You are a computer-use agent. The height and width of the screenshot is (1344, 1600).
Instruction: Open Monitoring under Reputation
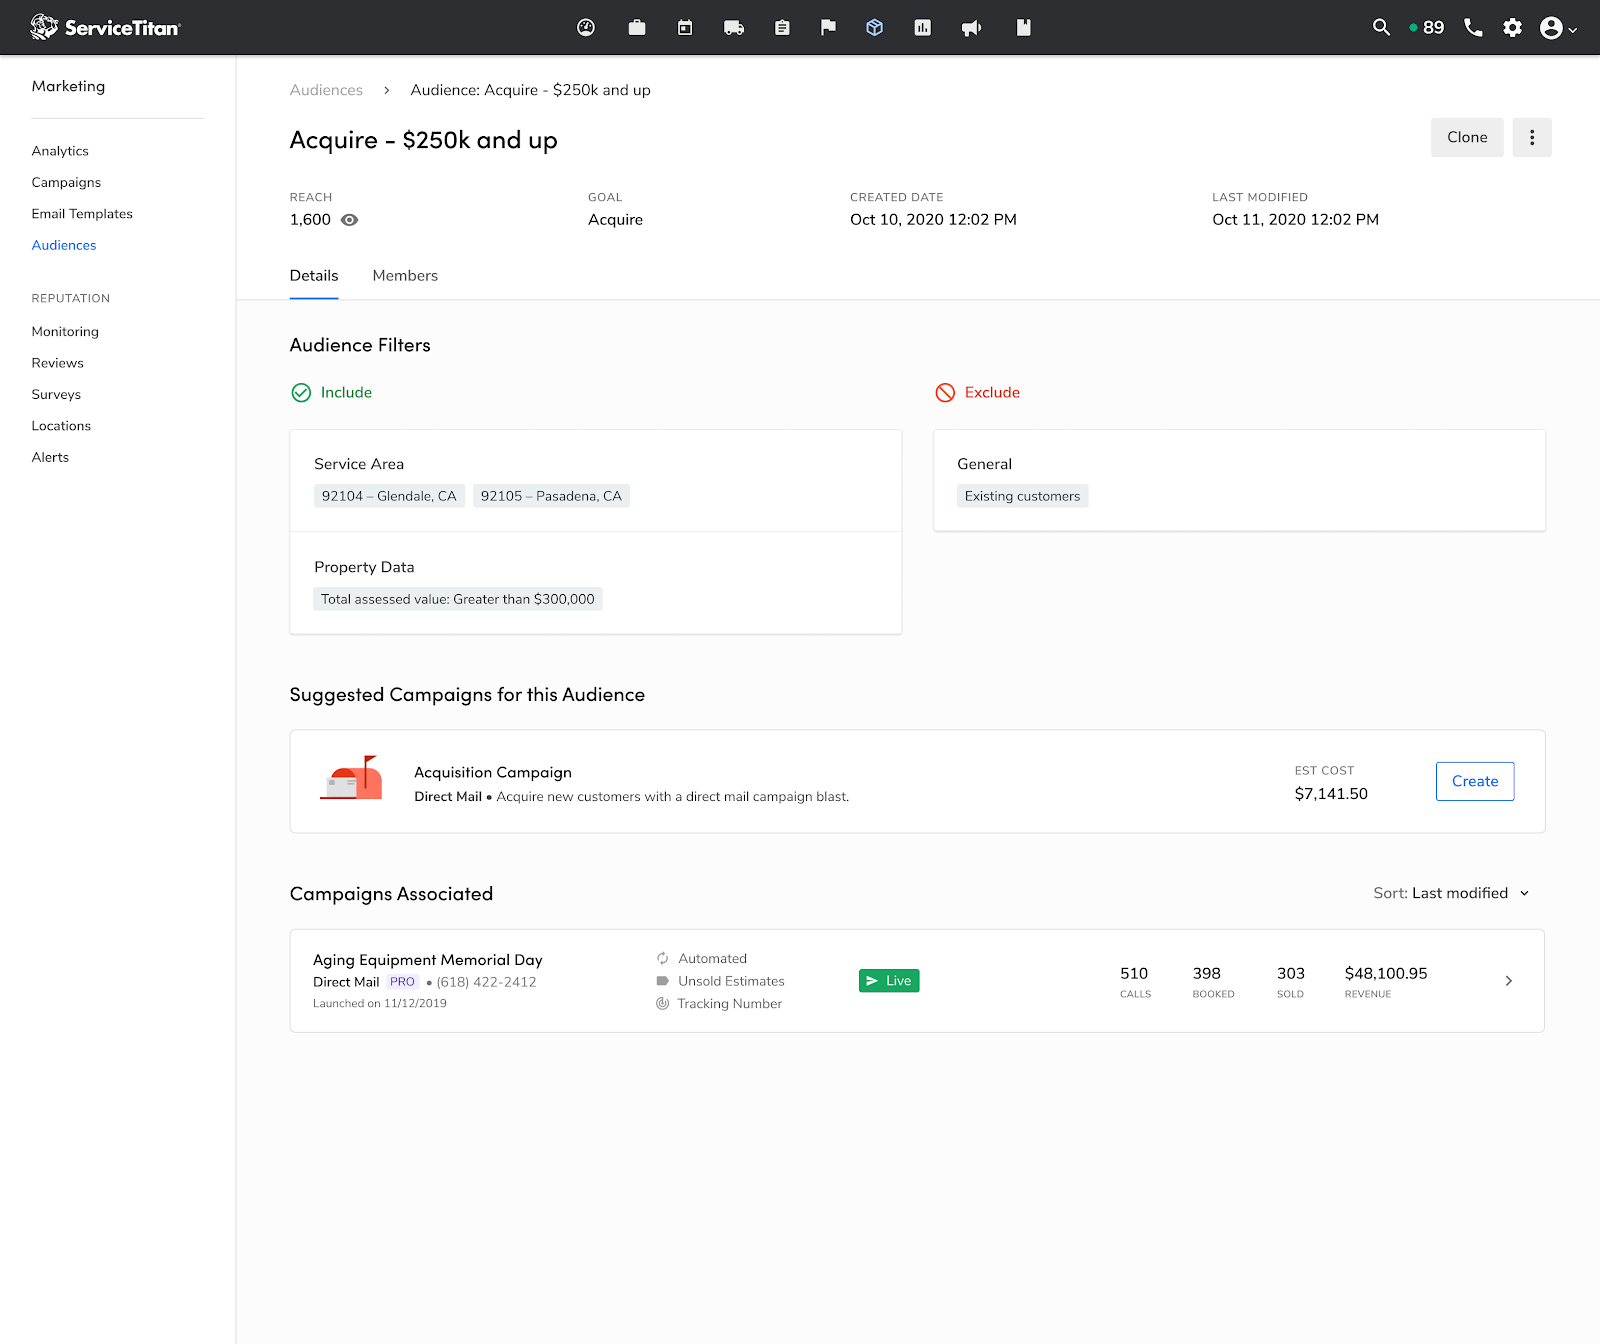(65, 332)
